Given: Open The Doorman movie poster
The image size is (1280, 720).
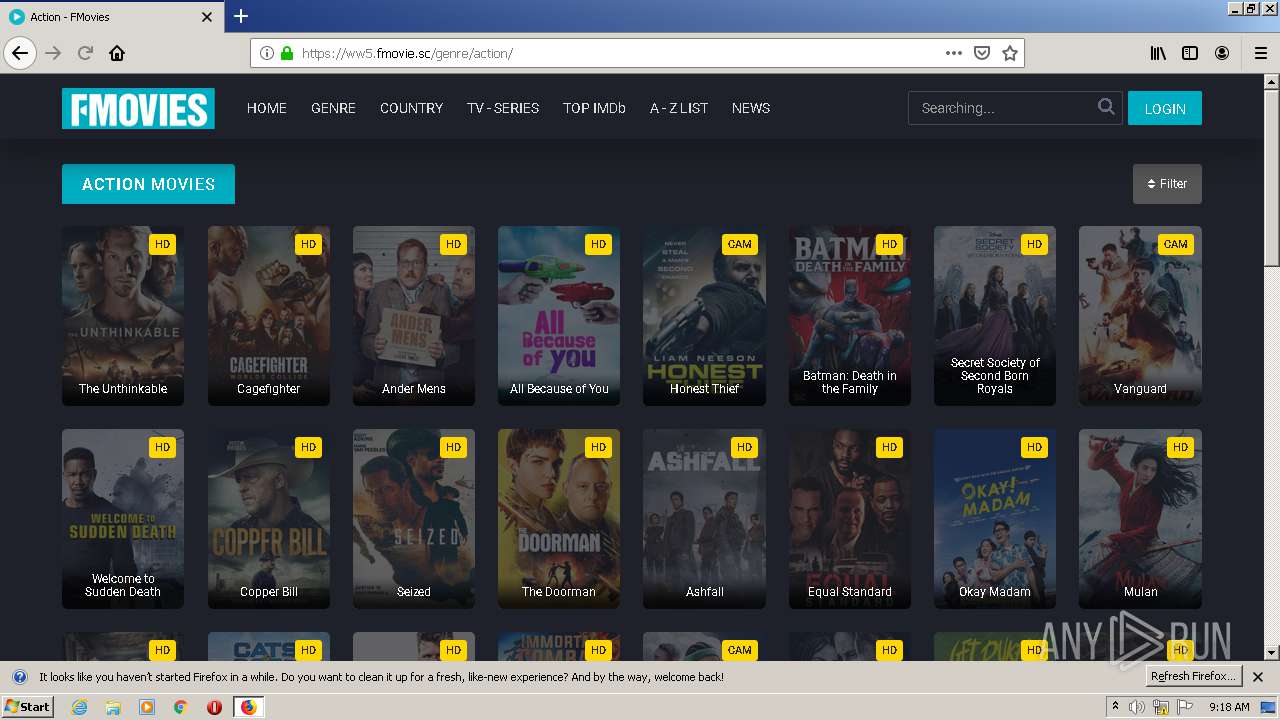Looking at the screenshot, I should point(559,519).
